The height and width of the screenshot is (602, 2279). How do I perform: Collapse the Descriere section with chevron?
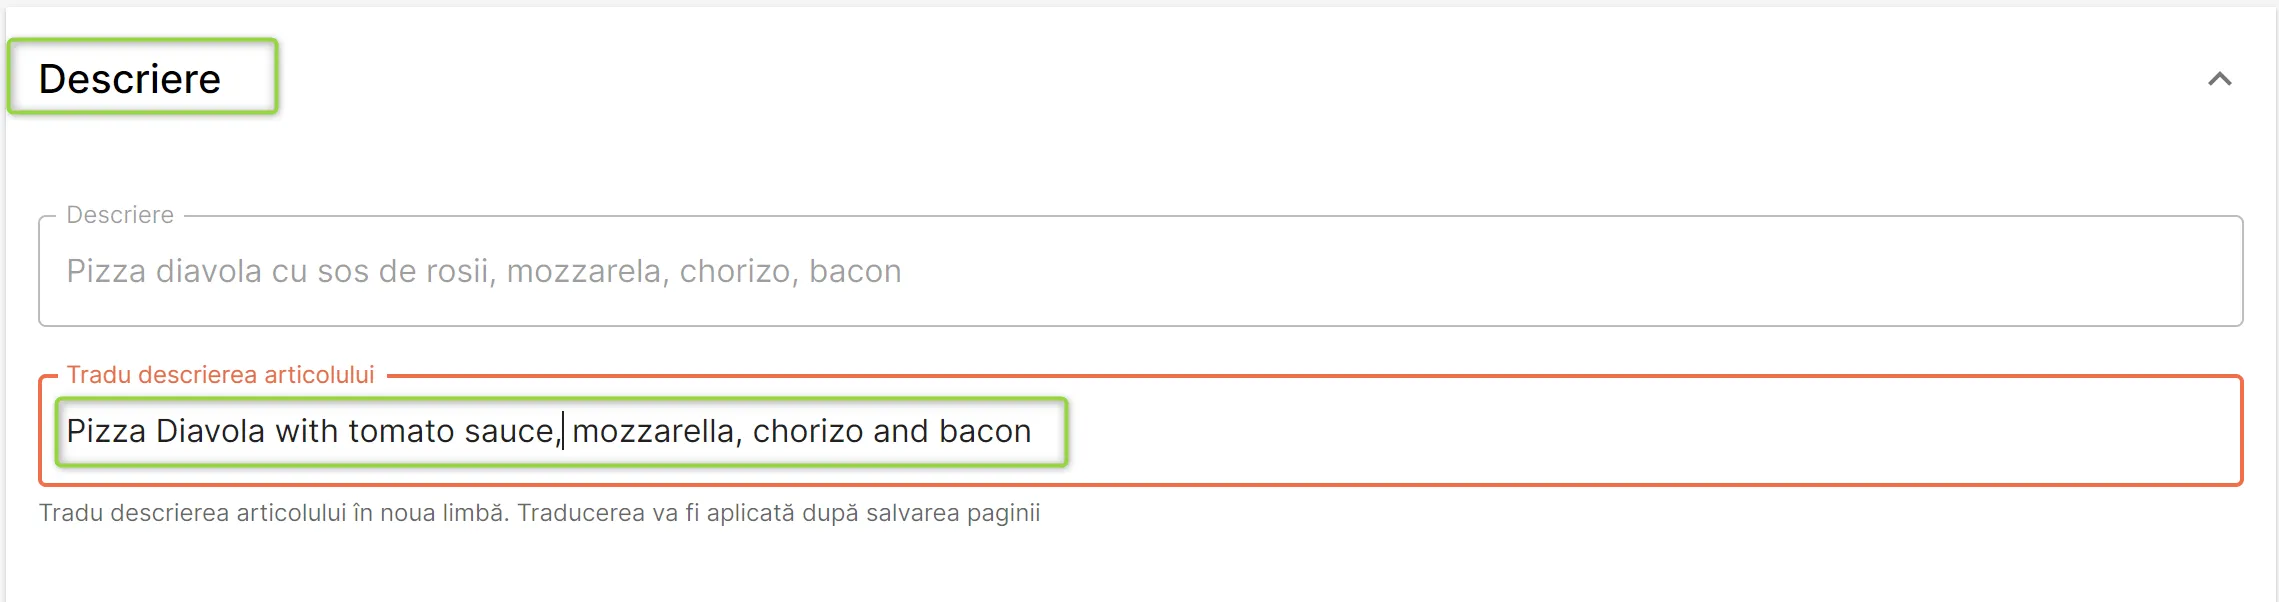point(2219,79)
